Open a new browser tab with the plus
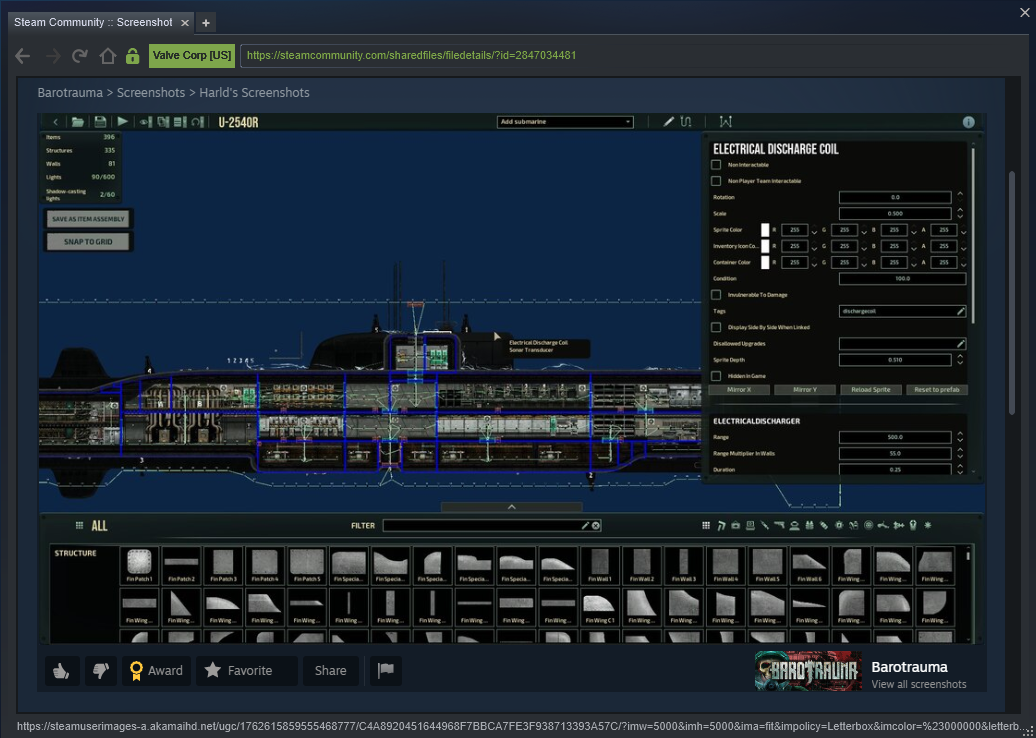This screenshot has width=1036, height=738. tap(205, 23)
